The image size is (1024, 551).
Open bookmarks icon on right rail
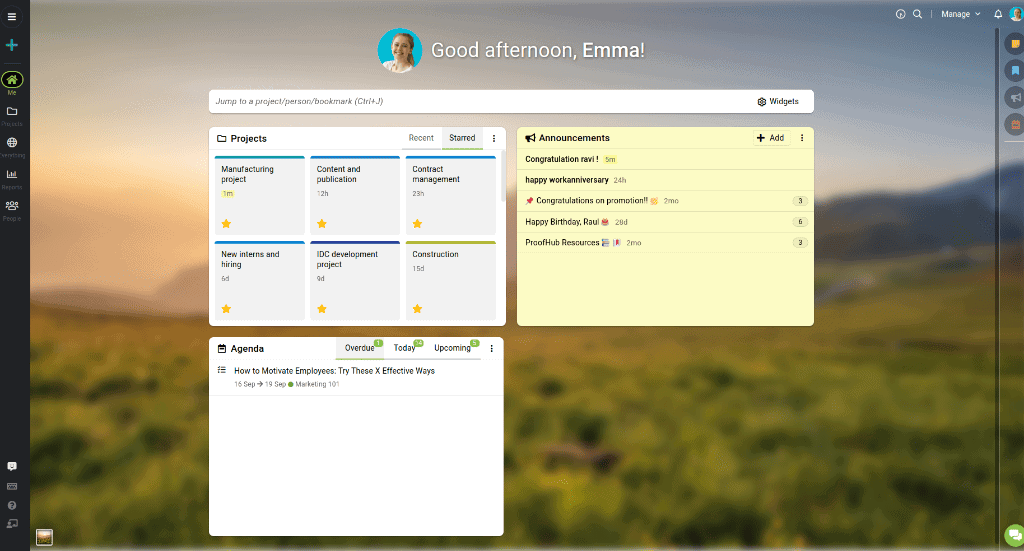point(1015,71)
